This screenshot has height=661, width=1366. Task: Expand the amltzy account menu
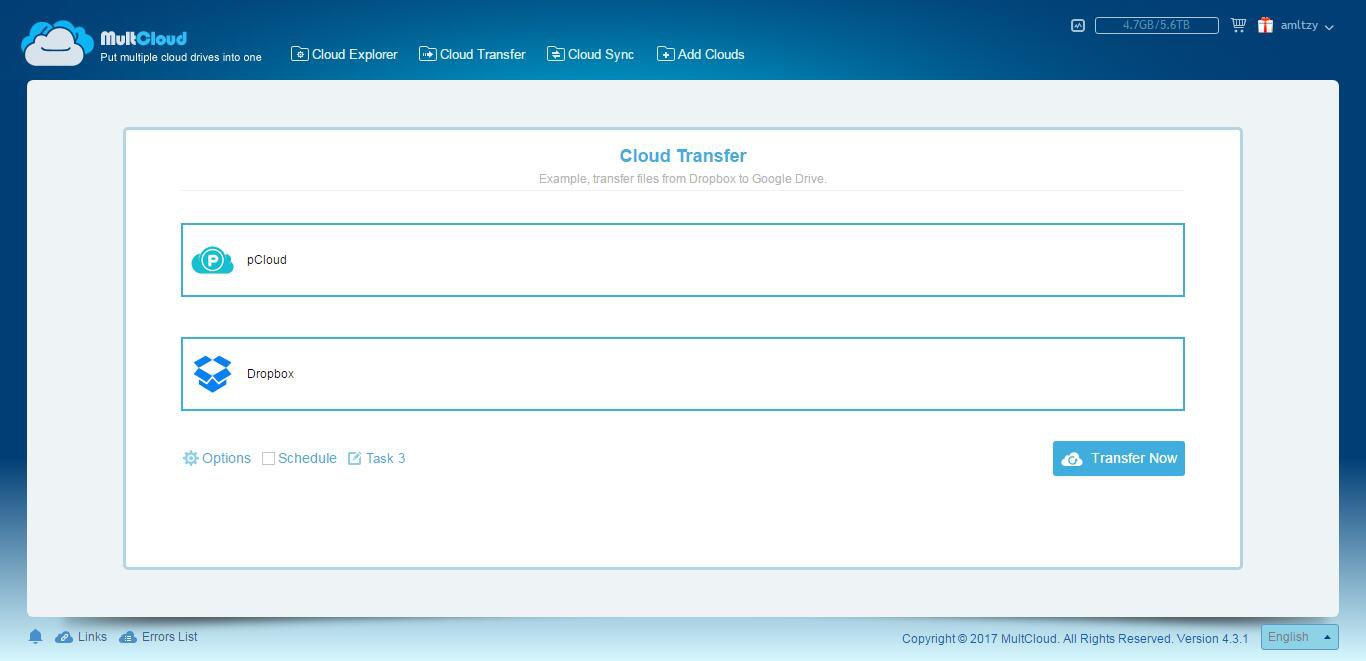(1307, 26)
